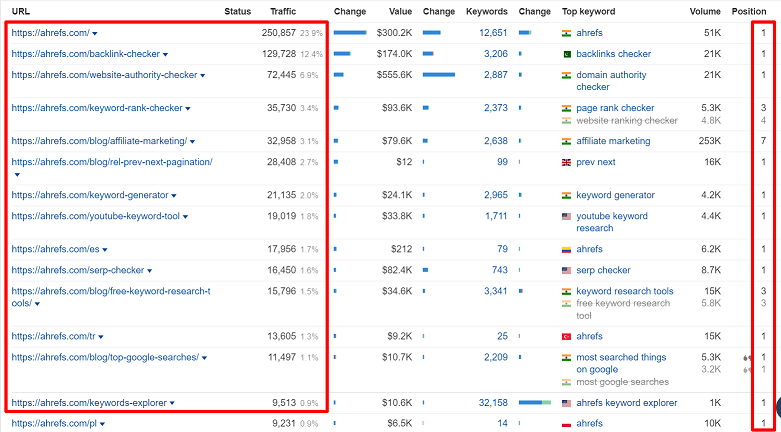Click the Colombia flag in ahrefs.com/es row
781x432 pixels.
coord(566,250)
